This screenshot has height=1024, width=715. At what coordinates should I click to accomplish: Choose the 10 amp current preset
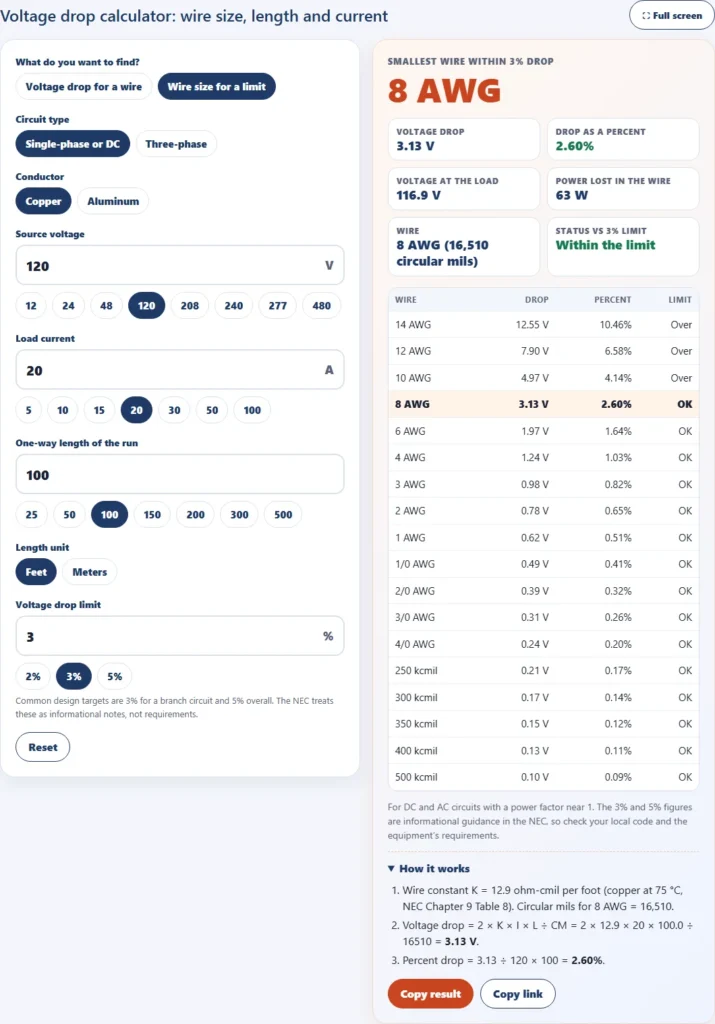(x=62, y=409)
